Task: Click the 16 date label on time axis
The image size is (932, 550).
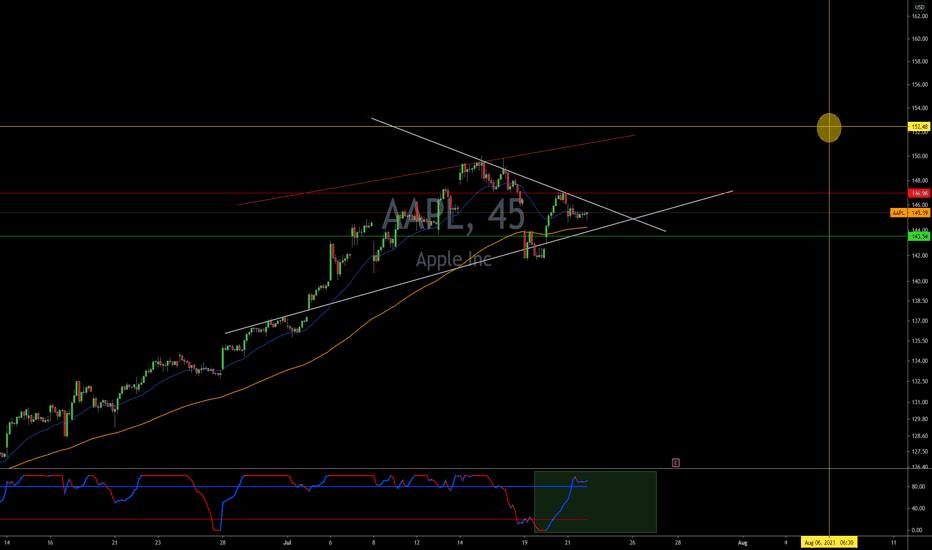Action: click(50, 542)
